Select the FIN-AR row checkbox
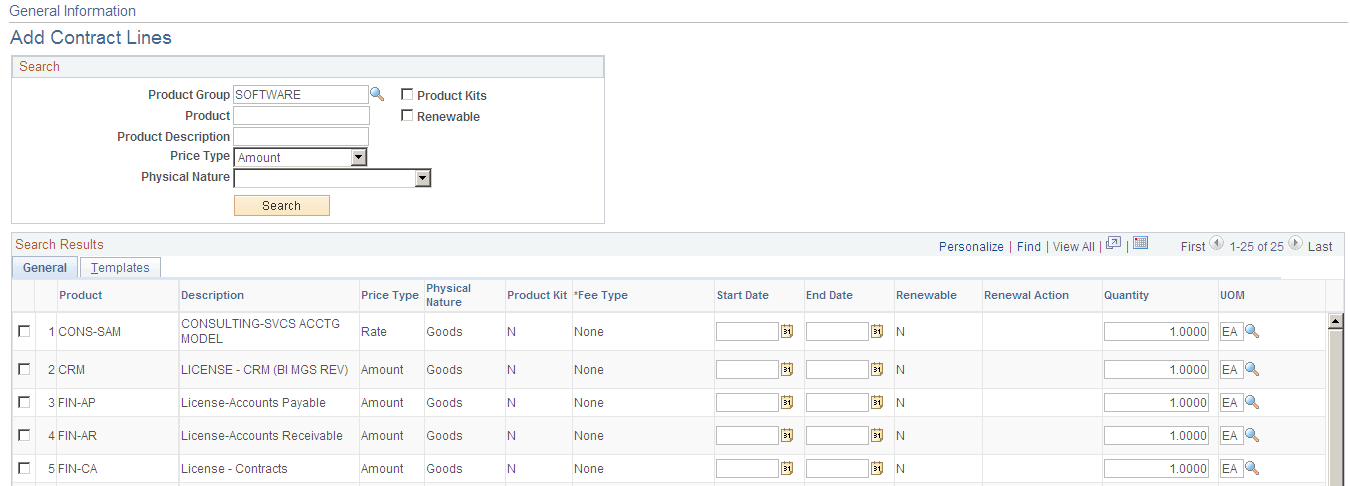 [x=24, y=435]
